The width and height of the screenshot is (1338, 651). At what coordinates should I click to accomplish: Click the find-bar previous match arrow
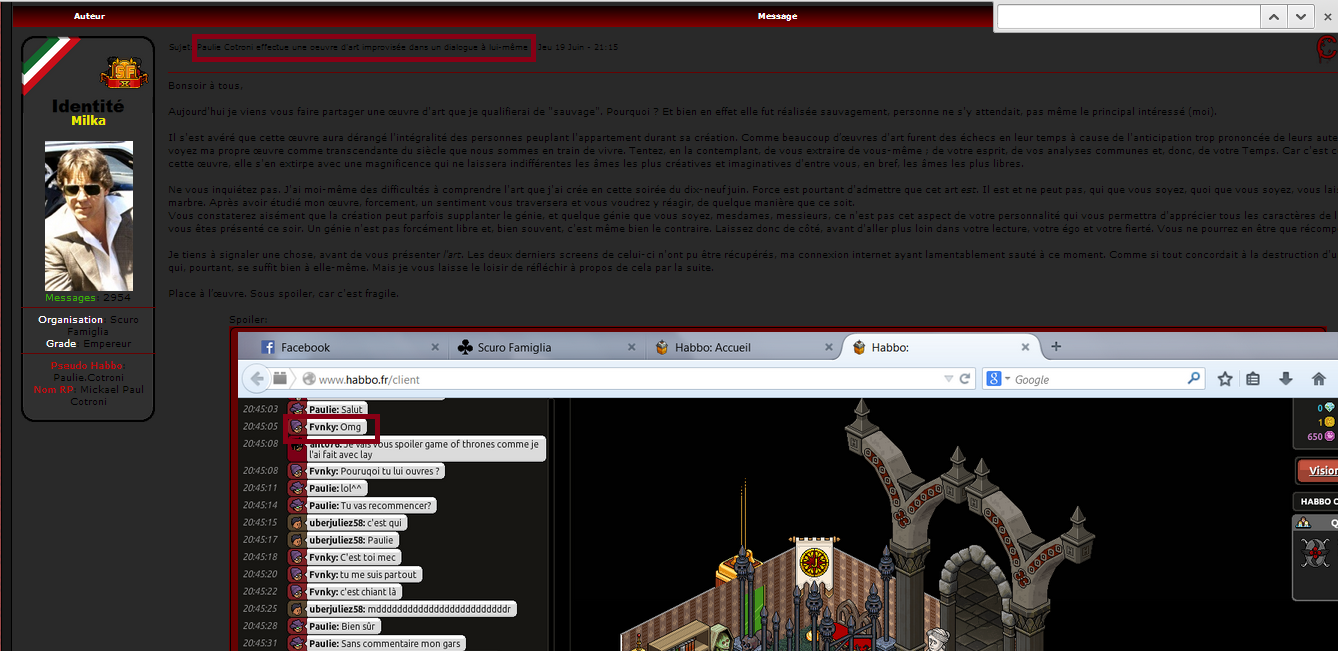[1273, 16]
